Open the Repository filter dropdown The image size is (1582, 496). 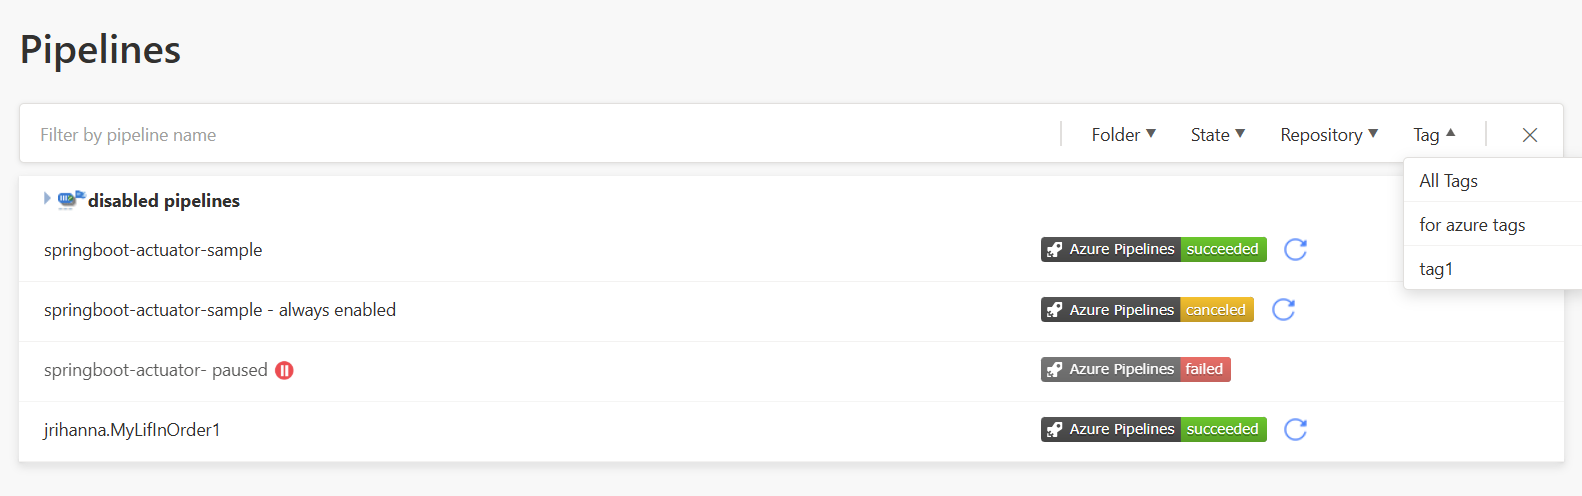(x=1328, y=135)
